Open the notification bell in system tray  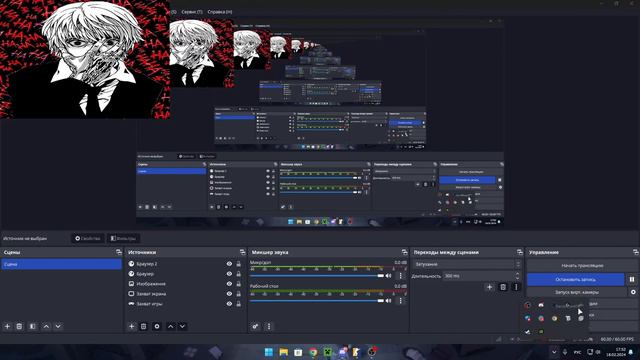631,352
